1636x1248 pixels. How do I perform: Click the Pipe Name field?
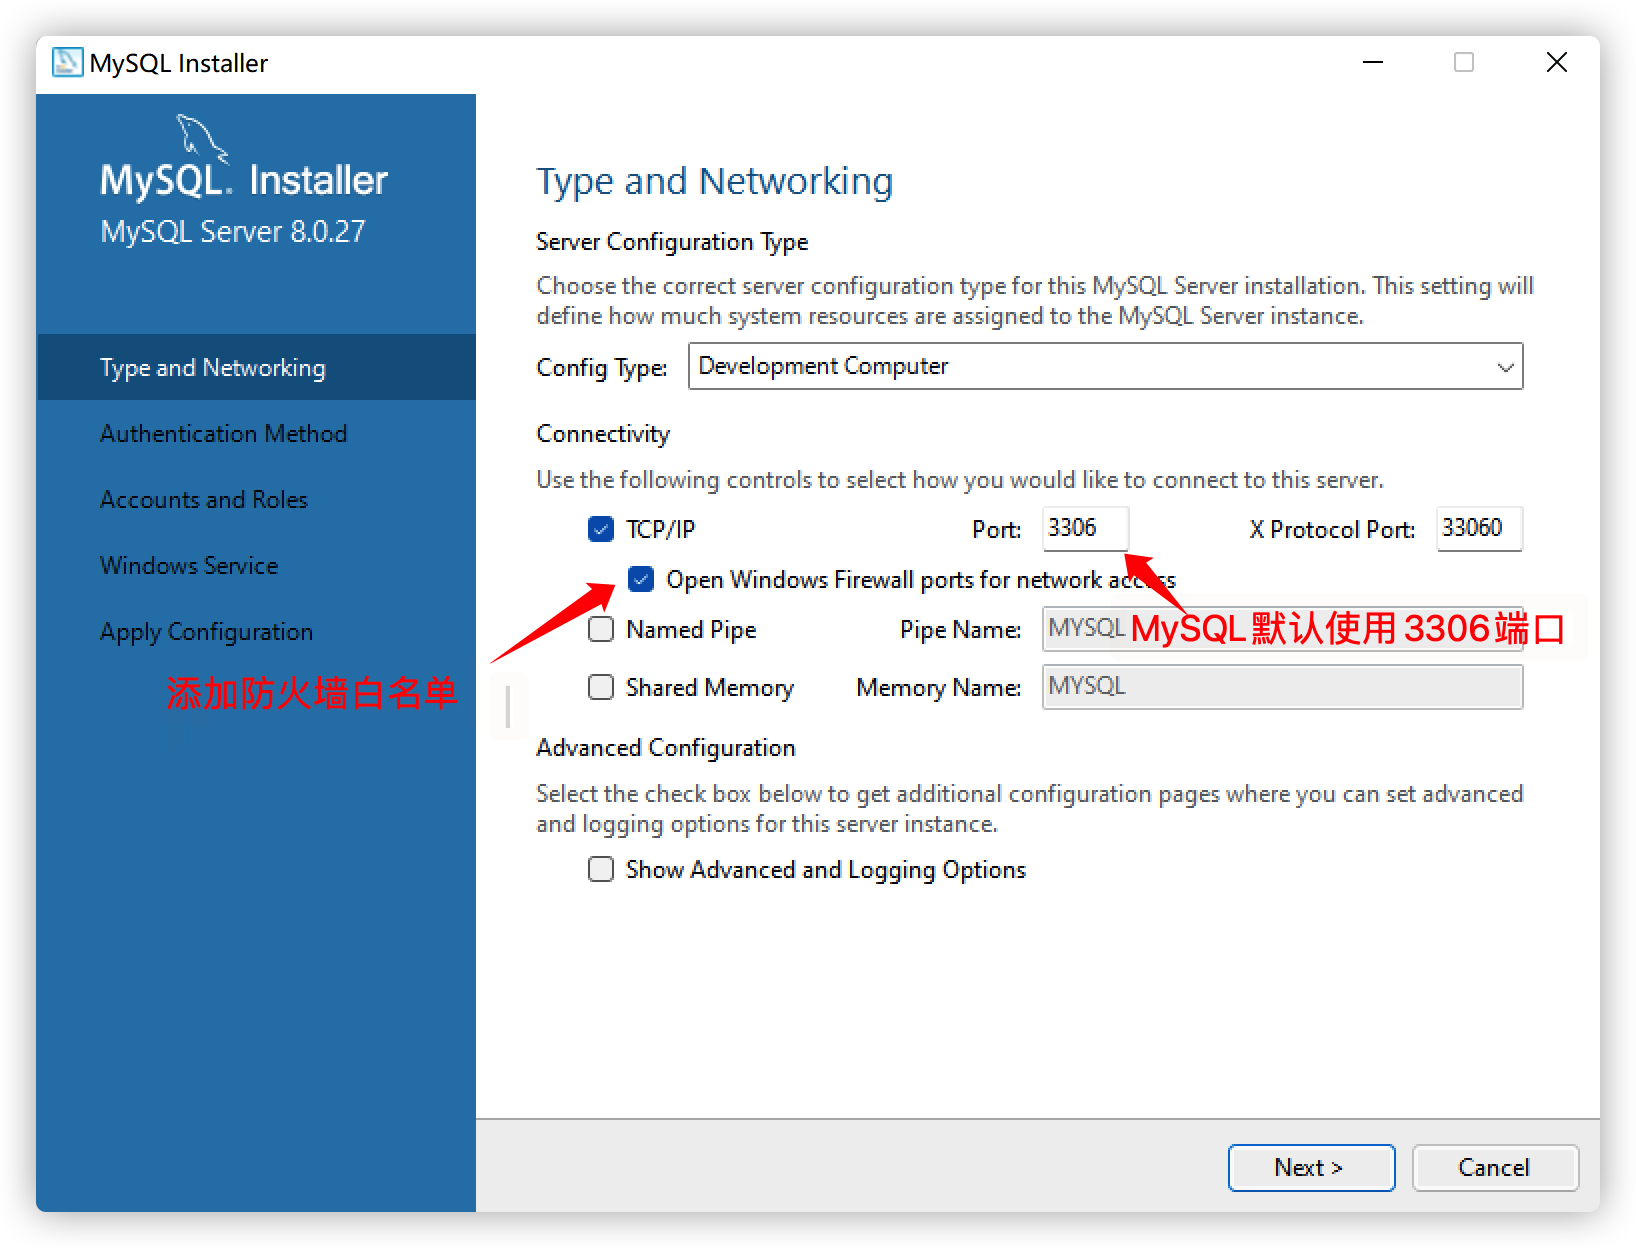click(x=1282, y=629)
